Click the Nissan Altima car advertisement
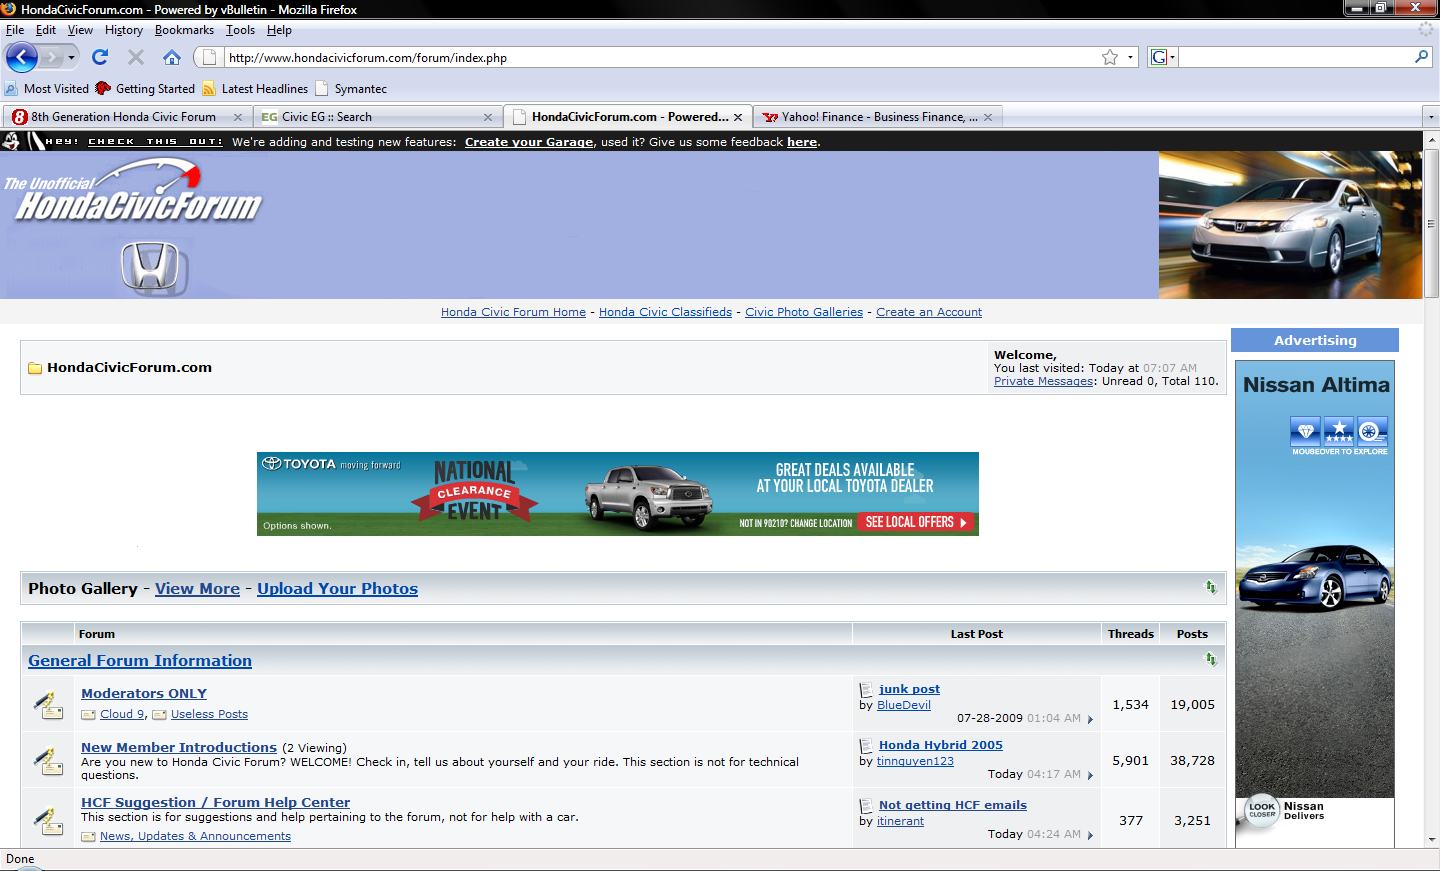The width and height of the screenshot is (1440, 871). pyautogui.click(x=1315, y=604)
